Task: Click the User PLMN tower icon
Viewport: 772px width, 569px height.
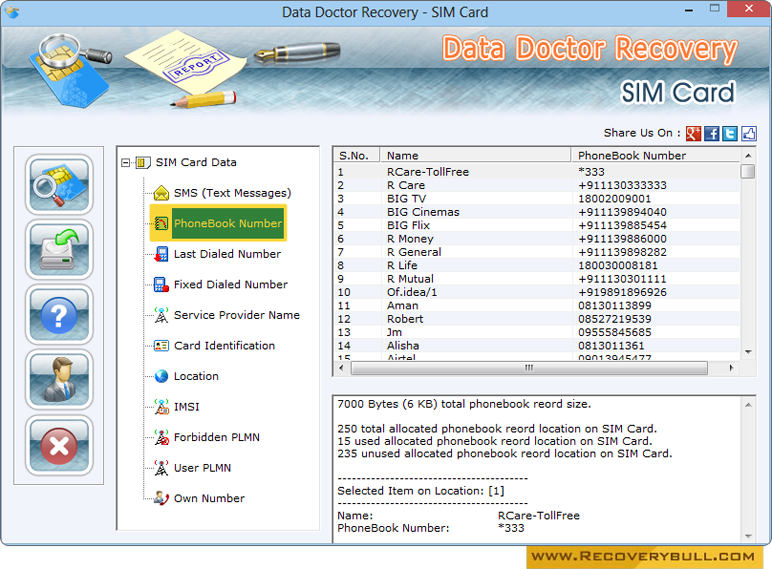Action: coord(161,468)
